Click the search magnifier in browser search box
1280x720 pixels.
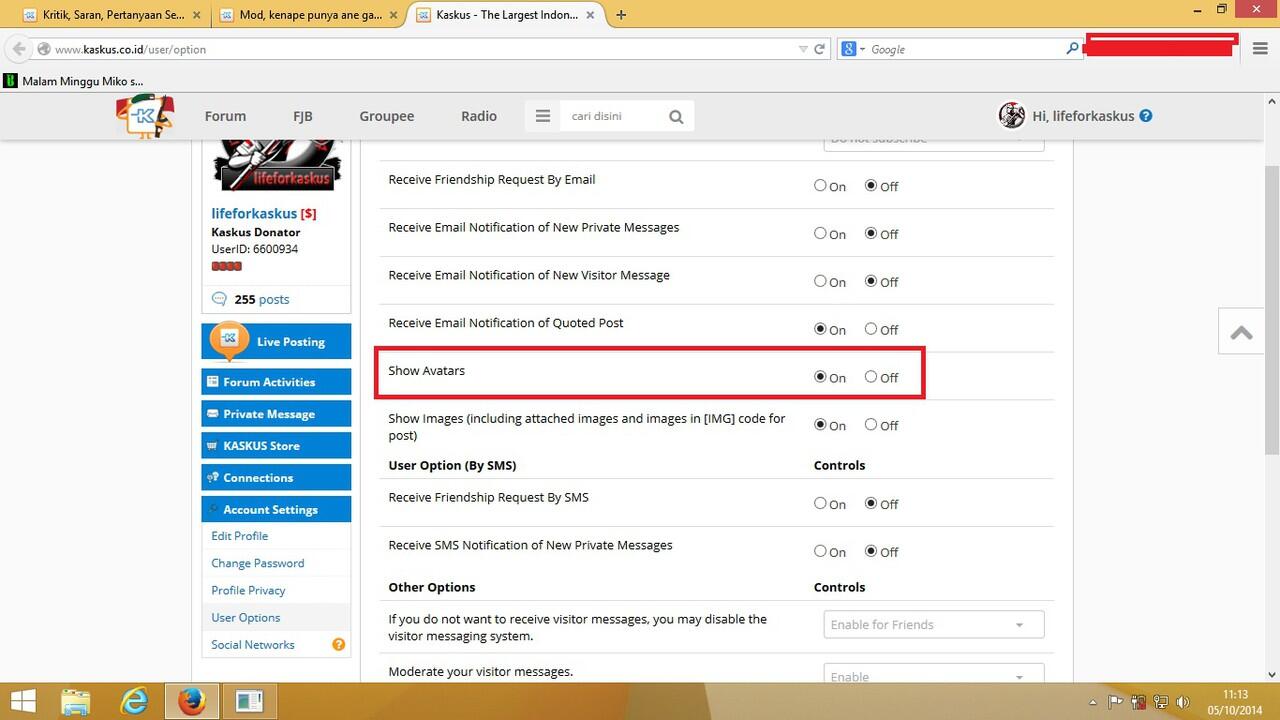pos(1072,48)
